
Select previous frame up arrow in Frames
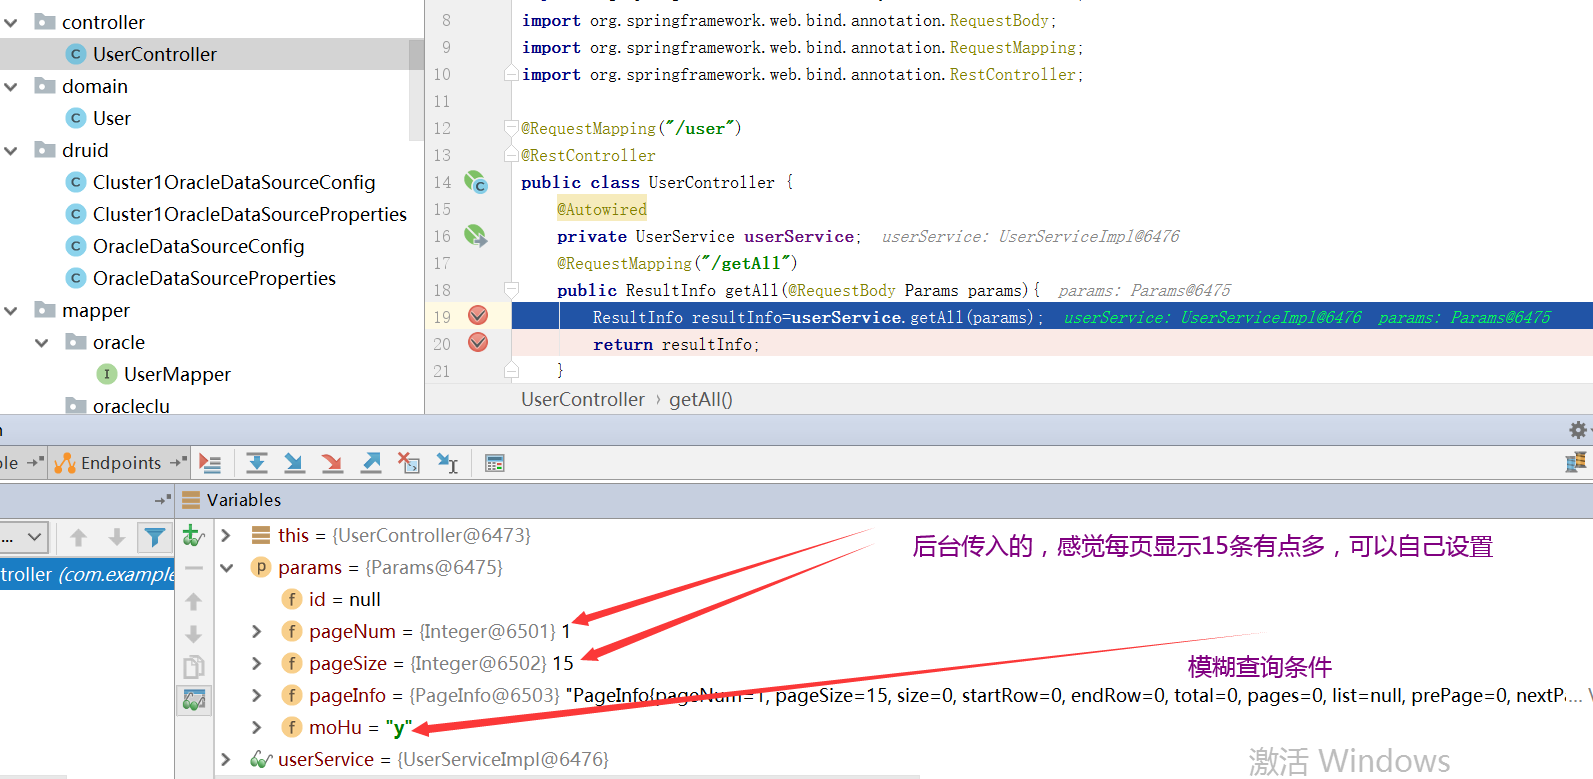click(x=78, y=537)
